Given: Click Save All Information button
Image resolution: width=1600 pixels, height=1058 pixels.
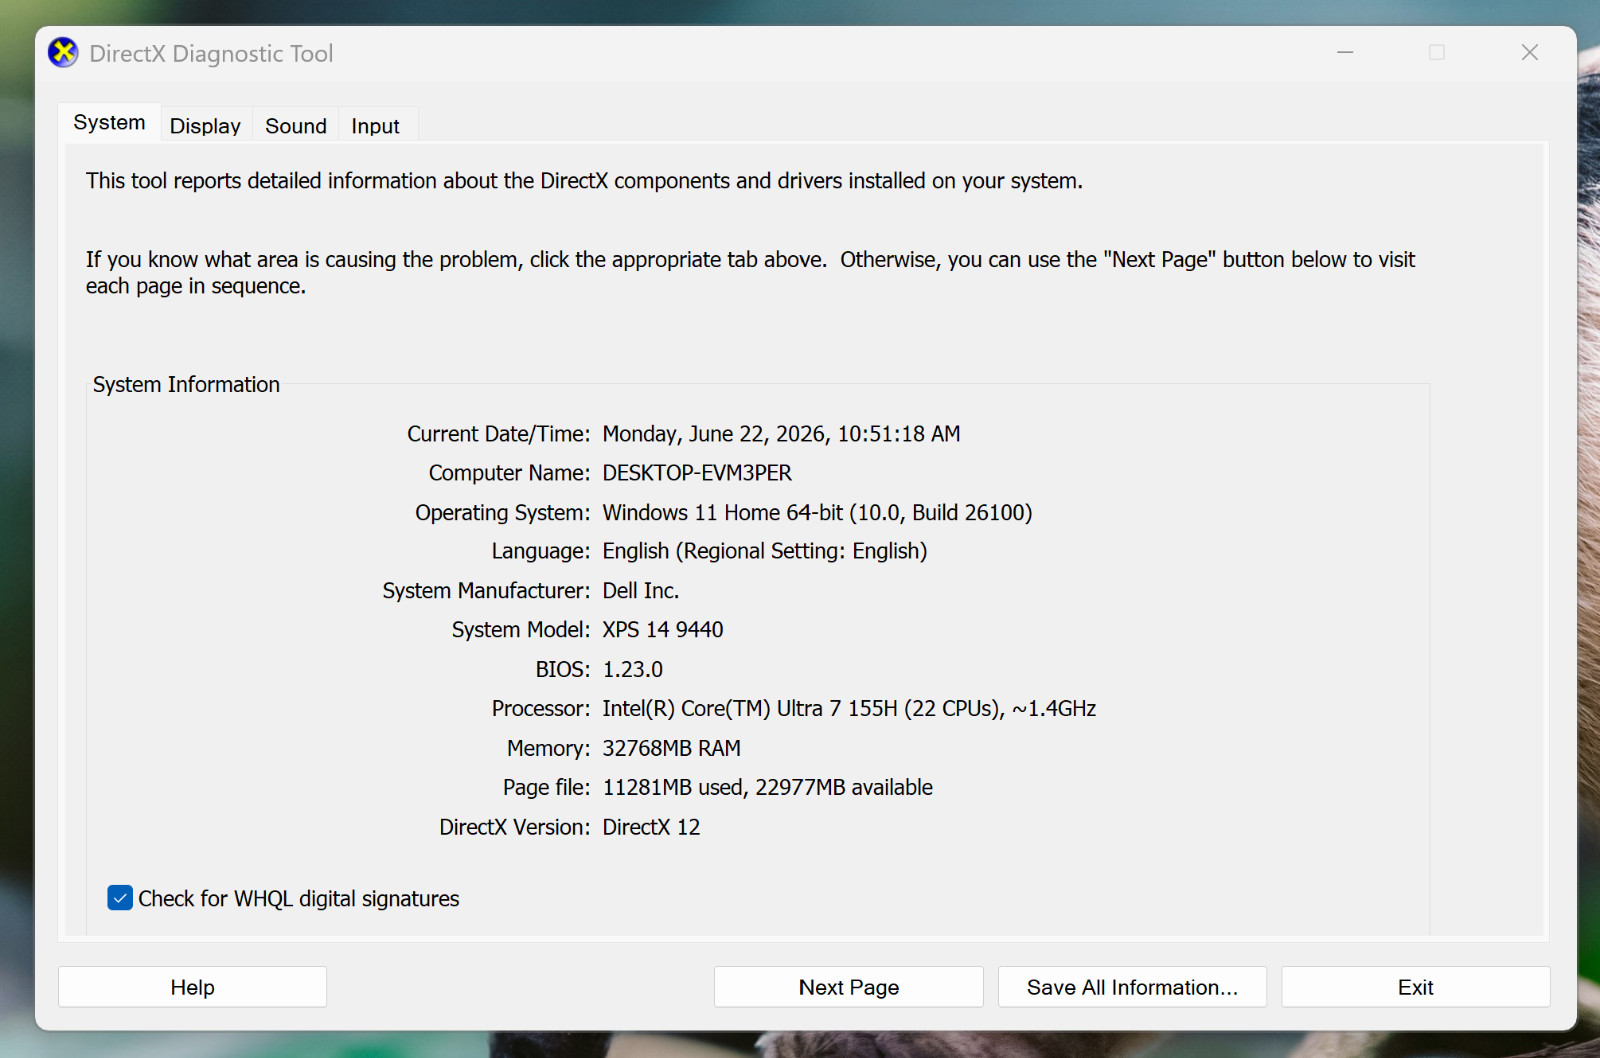Looking at the screenshot, I should pyautogui.click(x=1132, y=987).
